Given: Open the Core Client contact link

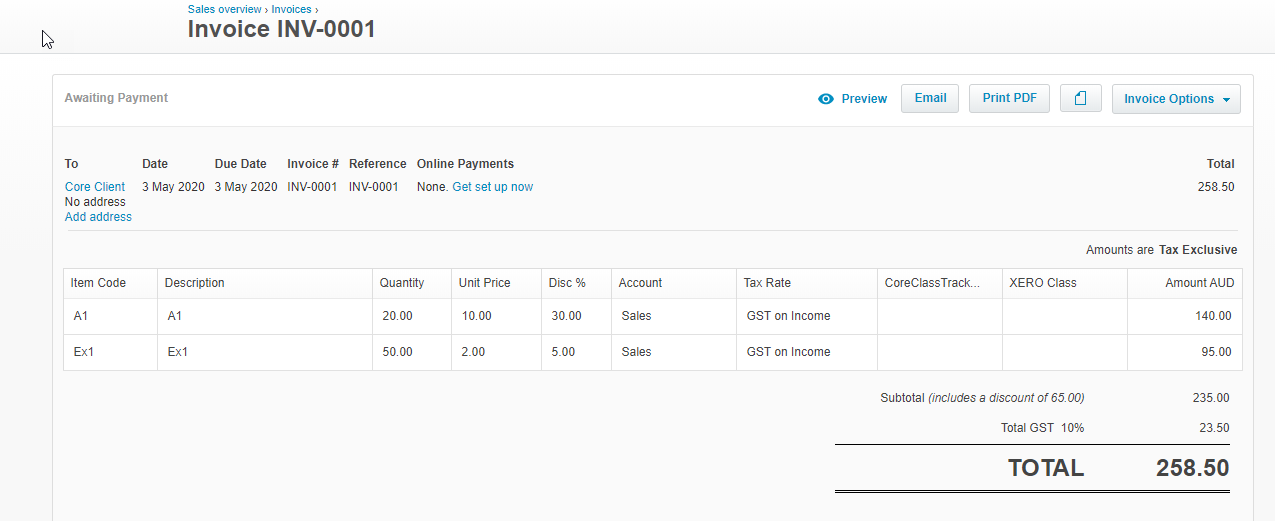Looking at the screenshot, I should click(x=95, y=187).
